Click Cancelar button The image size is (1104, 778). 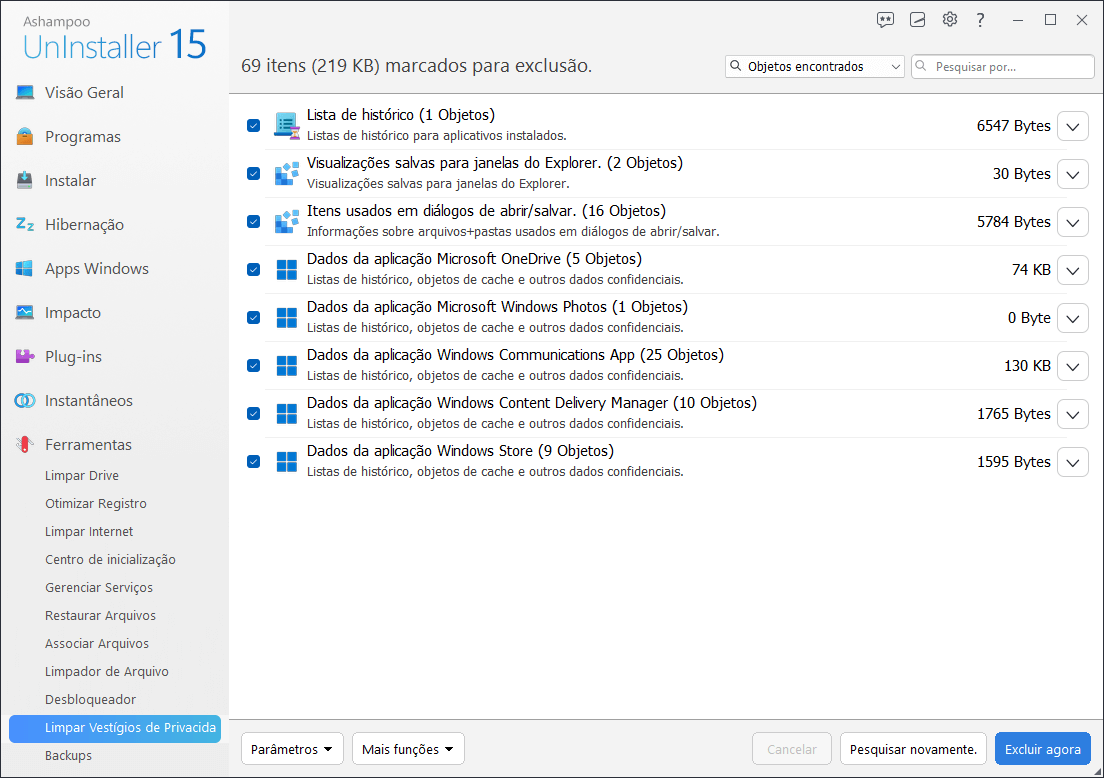click(x=792, y=749)
